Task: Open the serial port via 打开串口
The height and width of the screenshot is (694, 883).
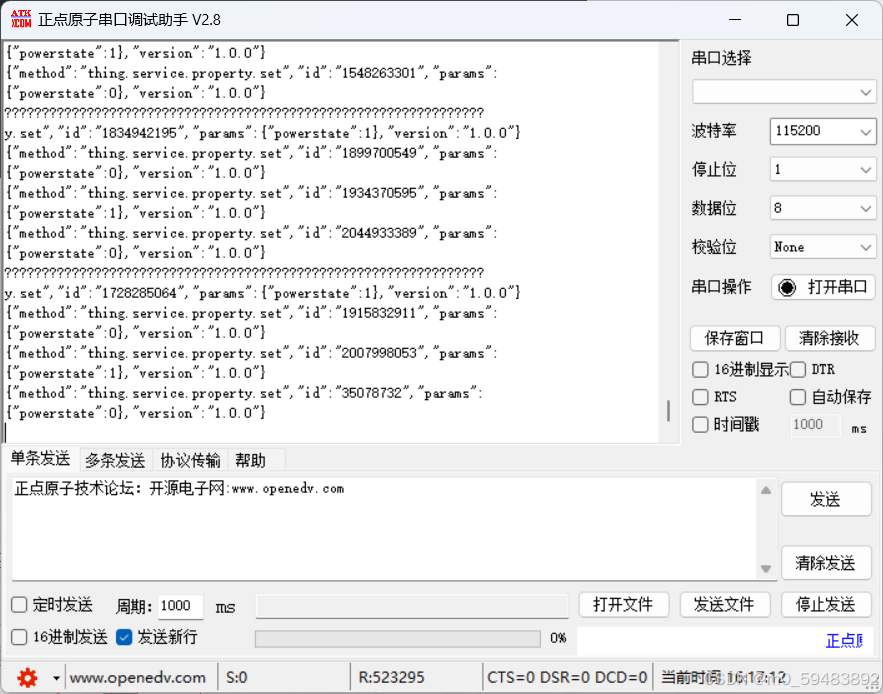Action: pos(823,287)
